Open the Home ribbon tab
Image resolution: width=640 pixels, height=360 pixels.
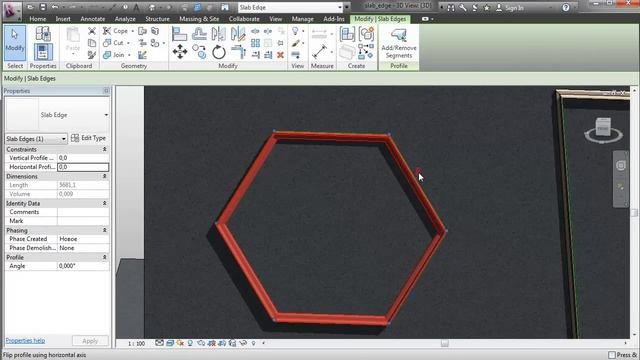tap(38, 19)
